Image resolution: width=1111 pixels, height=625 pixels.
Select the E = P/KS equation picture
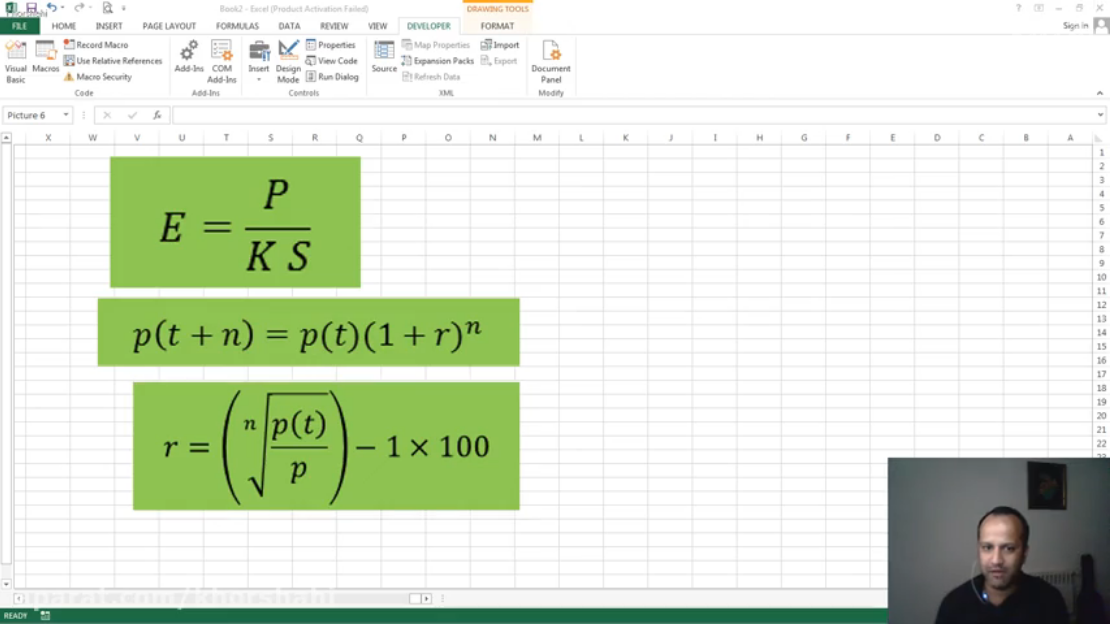point(235,222)
